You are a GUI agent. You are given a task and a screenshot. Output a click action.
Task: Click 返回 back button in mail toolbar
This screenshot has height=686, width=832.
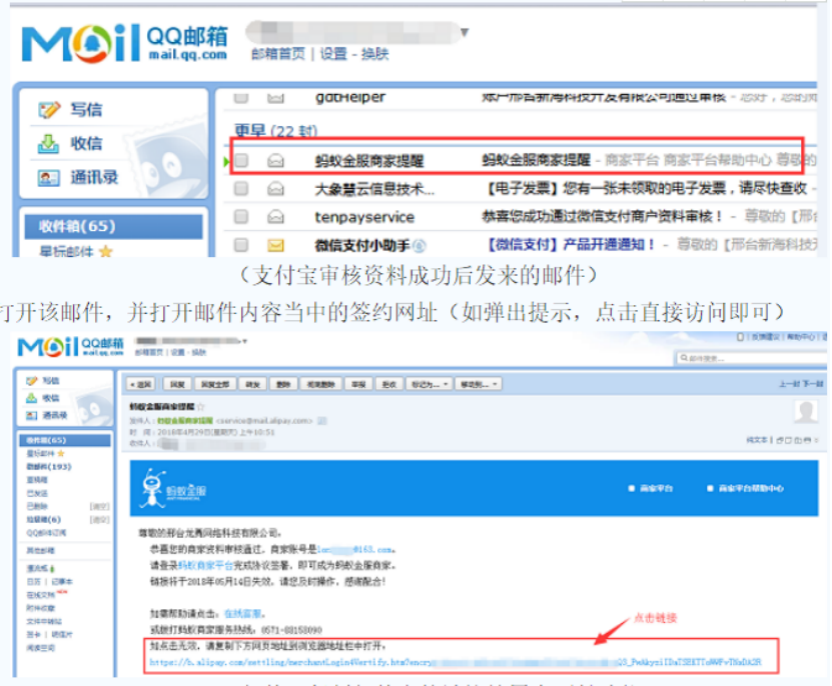[140, 384]
